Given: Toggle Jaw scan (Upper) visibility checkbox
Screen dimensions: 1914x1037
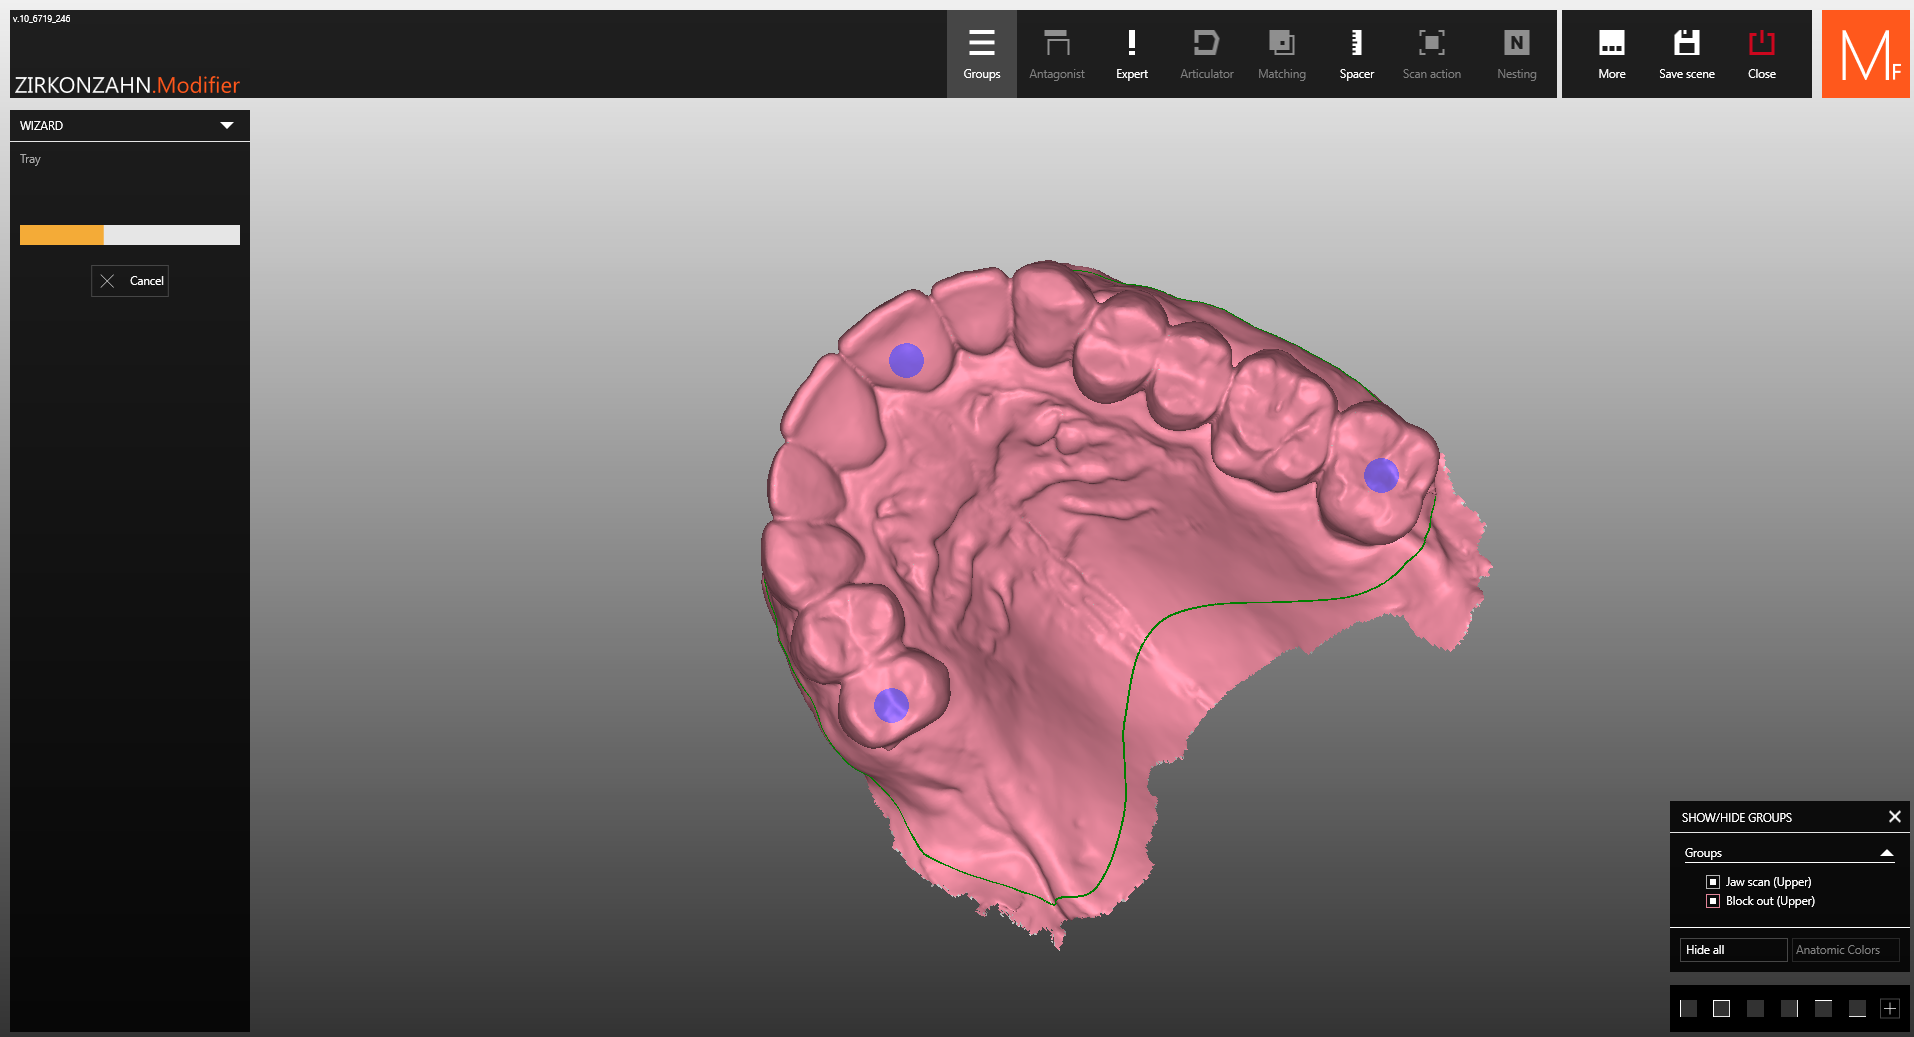Looking at the screenshot, I should (1713, 882).
